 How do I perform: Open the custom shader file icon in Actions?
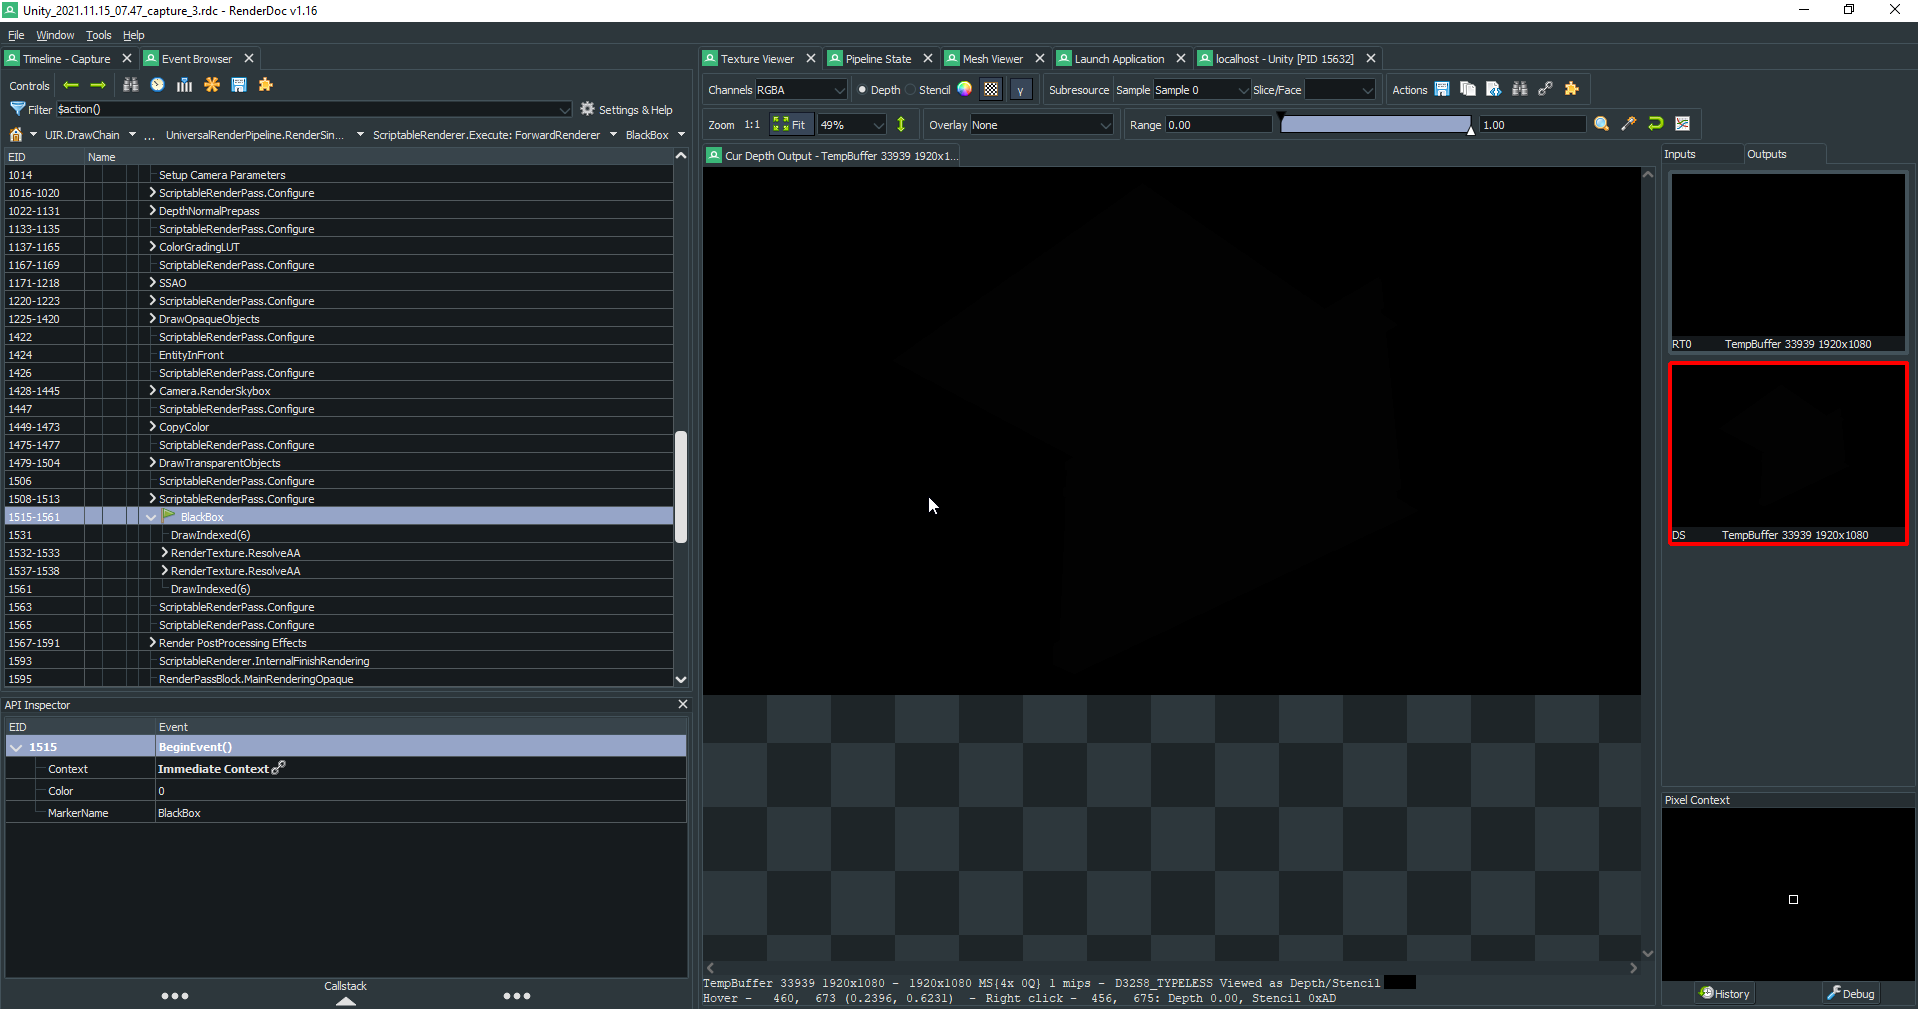tap(1494, 89)
